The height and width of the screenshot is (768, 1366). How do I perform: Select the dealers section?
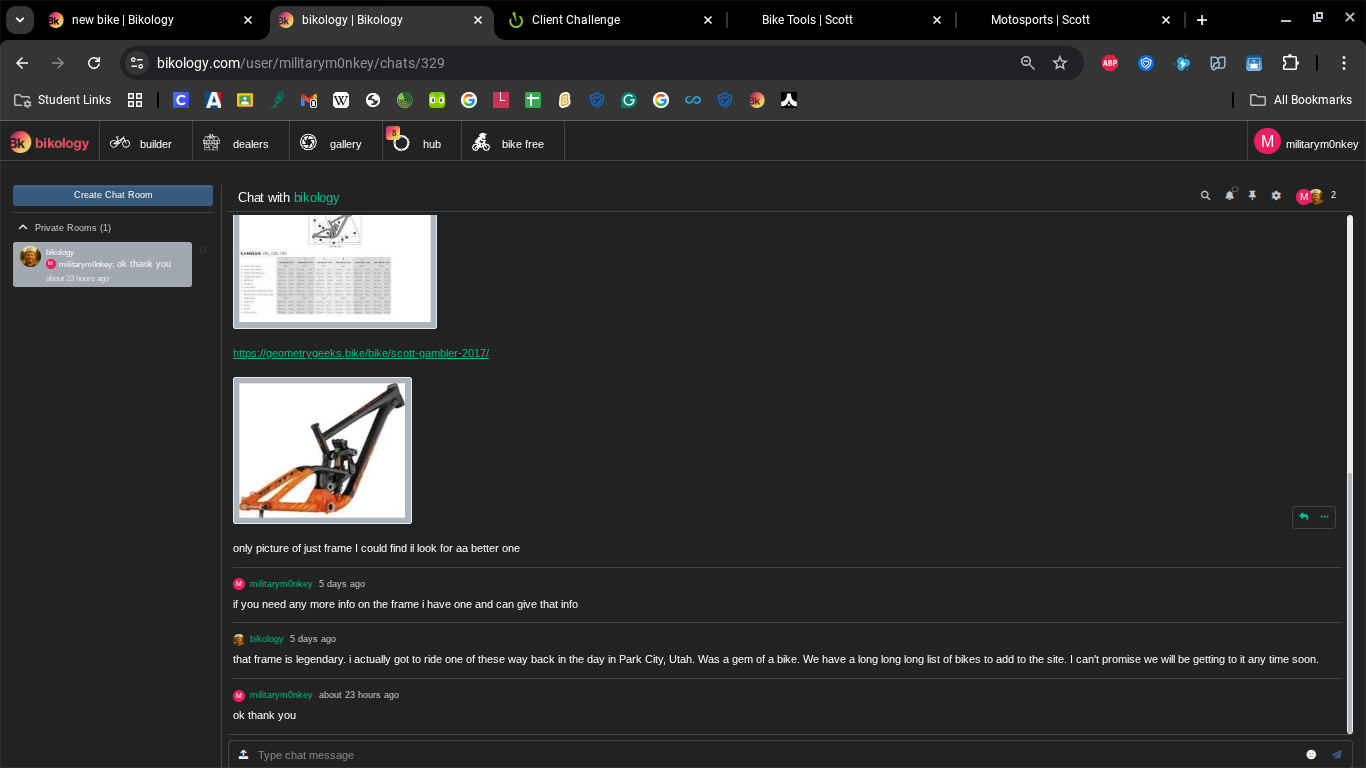pyautogui.click(x=239, y=141)
